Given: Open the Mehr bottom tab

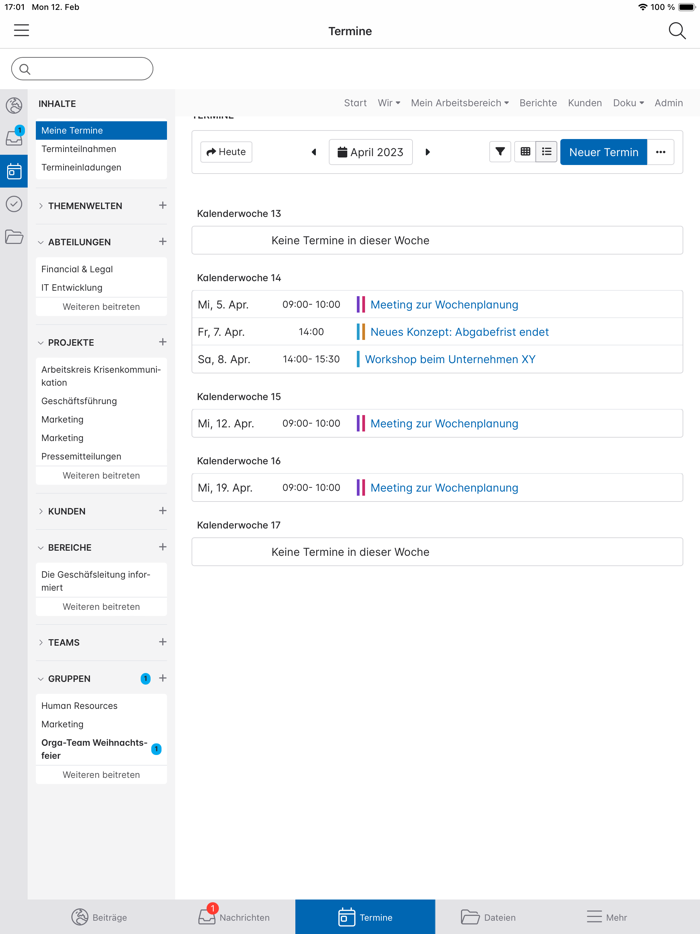Looking at the screenshot, I should tap(606, 917).
